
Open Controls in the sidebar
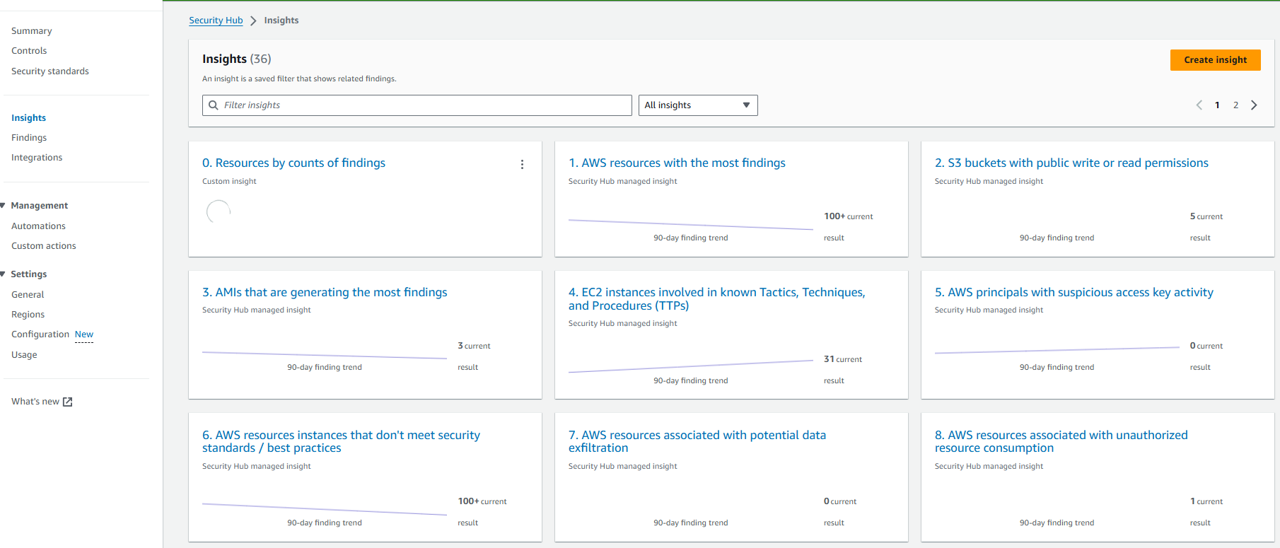point(29,51)
